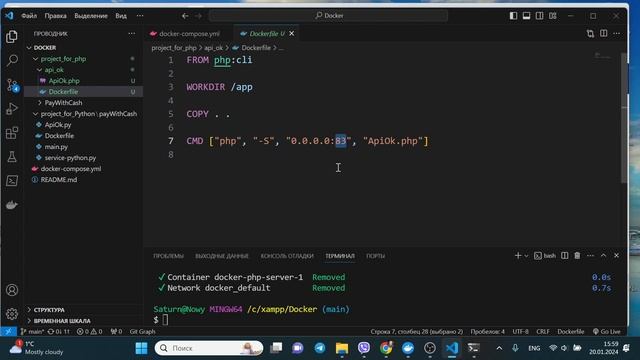Viewport: 640px width, 360px height.
Task: Open Docker Desktop from the taskbar
Action: [x=408, y=348]
